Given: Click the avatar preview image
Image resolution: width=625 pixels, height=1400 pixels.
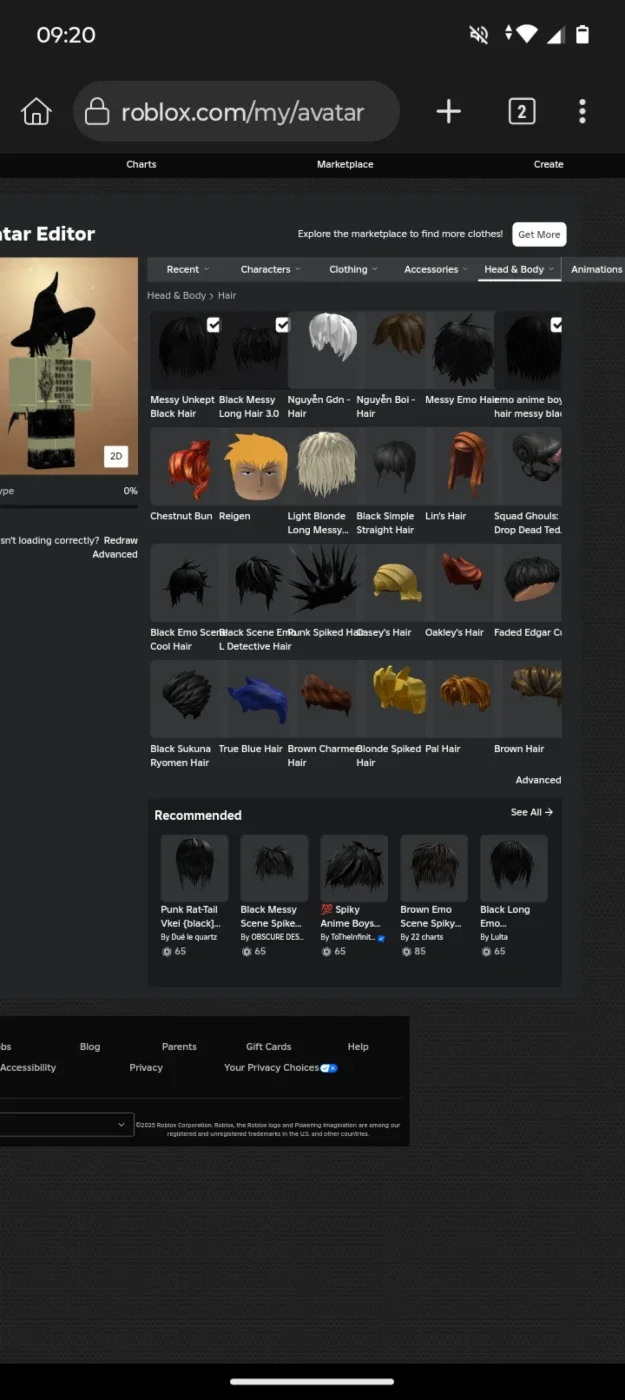Looking at the screenshot, I should point(68,365).
